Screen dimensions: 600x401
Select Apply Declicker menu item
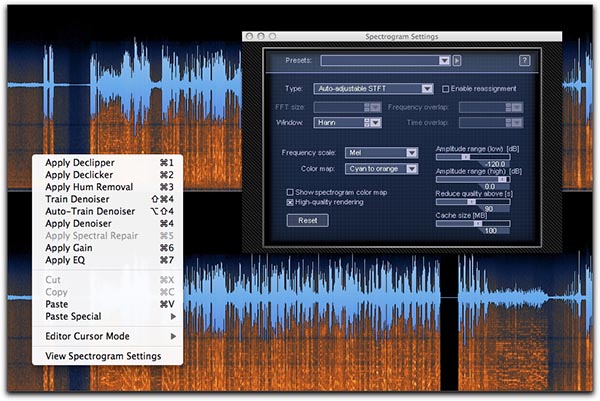pos(108,175)
